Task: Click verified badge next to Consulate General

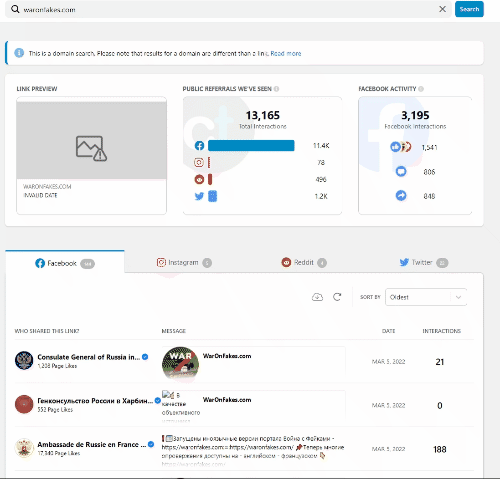Action: [x=145, y=357]
